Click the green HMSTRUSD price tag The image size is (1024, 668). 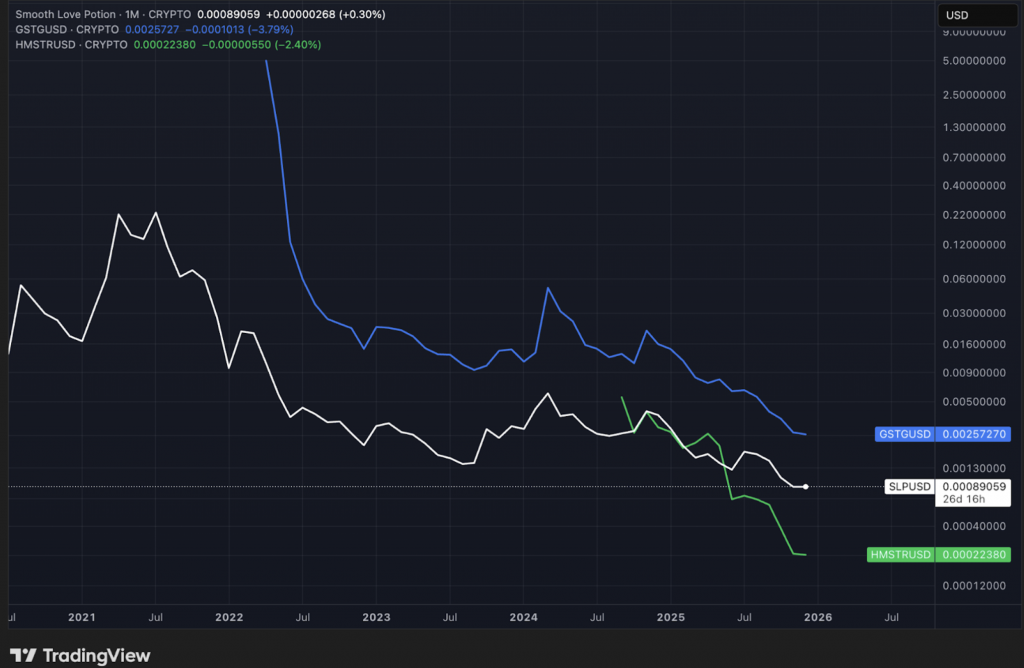(x=938, y=554)
